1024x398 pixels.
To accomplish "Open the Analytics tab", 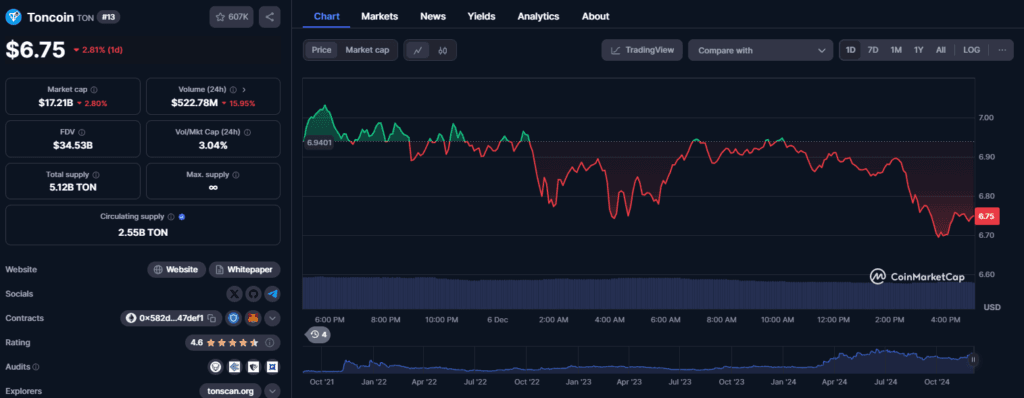I will point(538,16).
